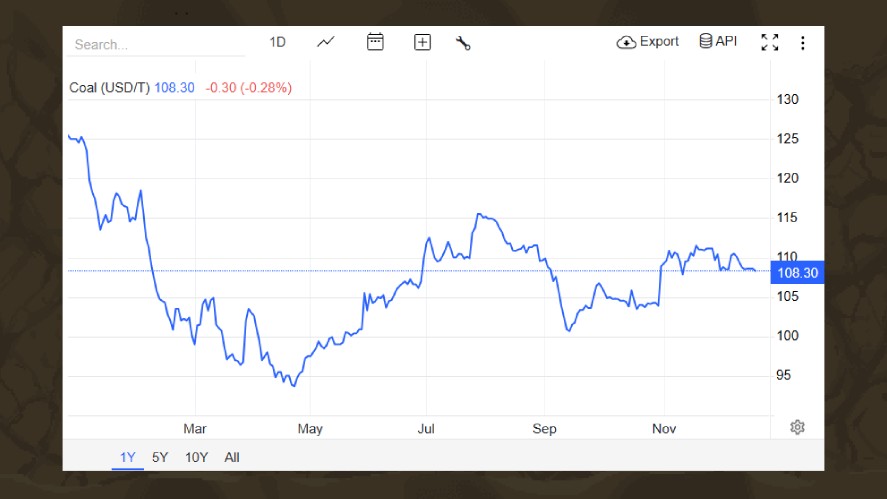Viewport: 887px width, 499px height.
Task: Click the 120 price axis label
Action: click(787, 178)
